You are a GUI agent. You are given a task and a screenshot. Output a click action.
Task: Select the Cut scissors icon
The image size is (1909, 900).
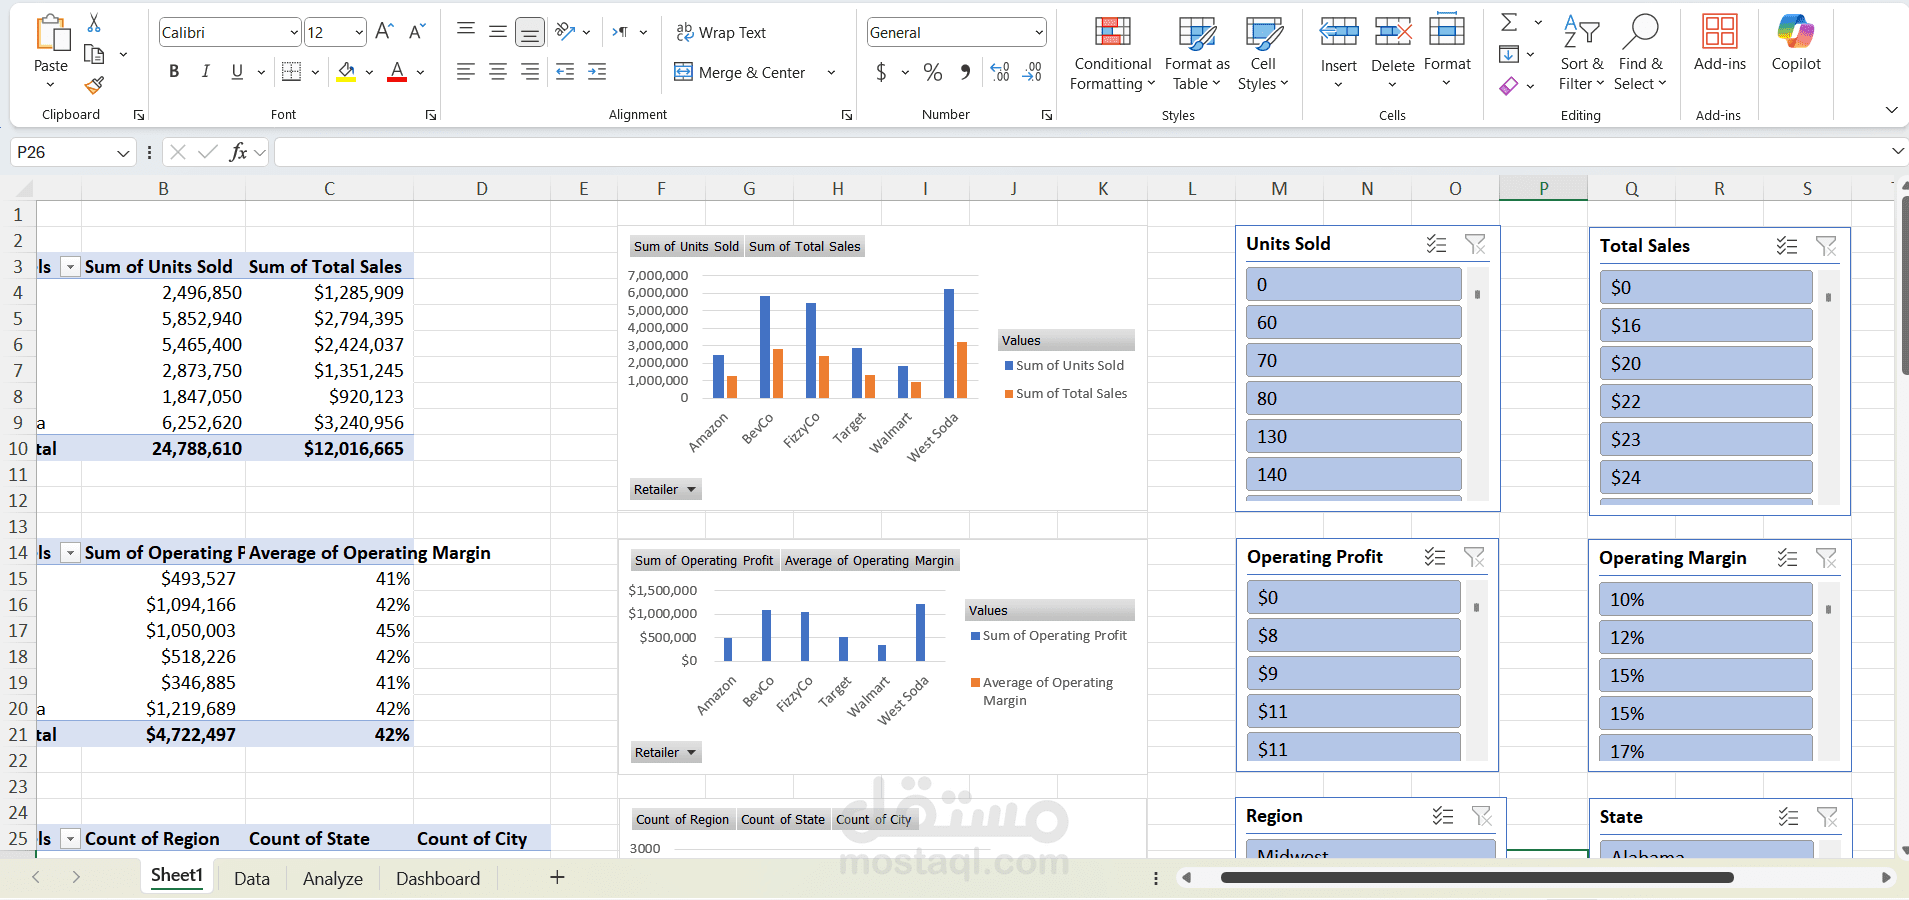[x=94, y=22]
